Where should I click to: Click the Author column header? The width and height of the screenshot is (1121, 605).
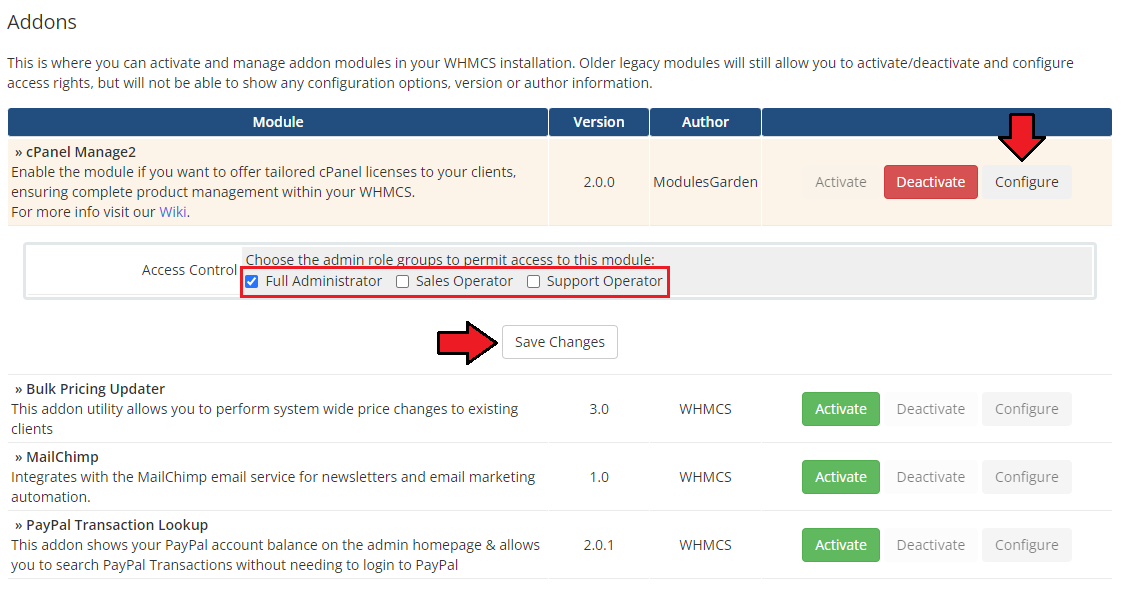(x=705, y=122)
